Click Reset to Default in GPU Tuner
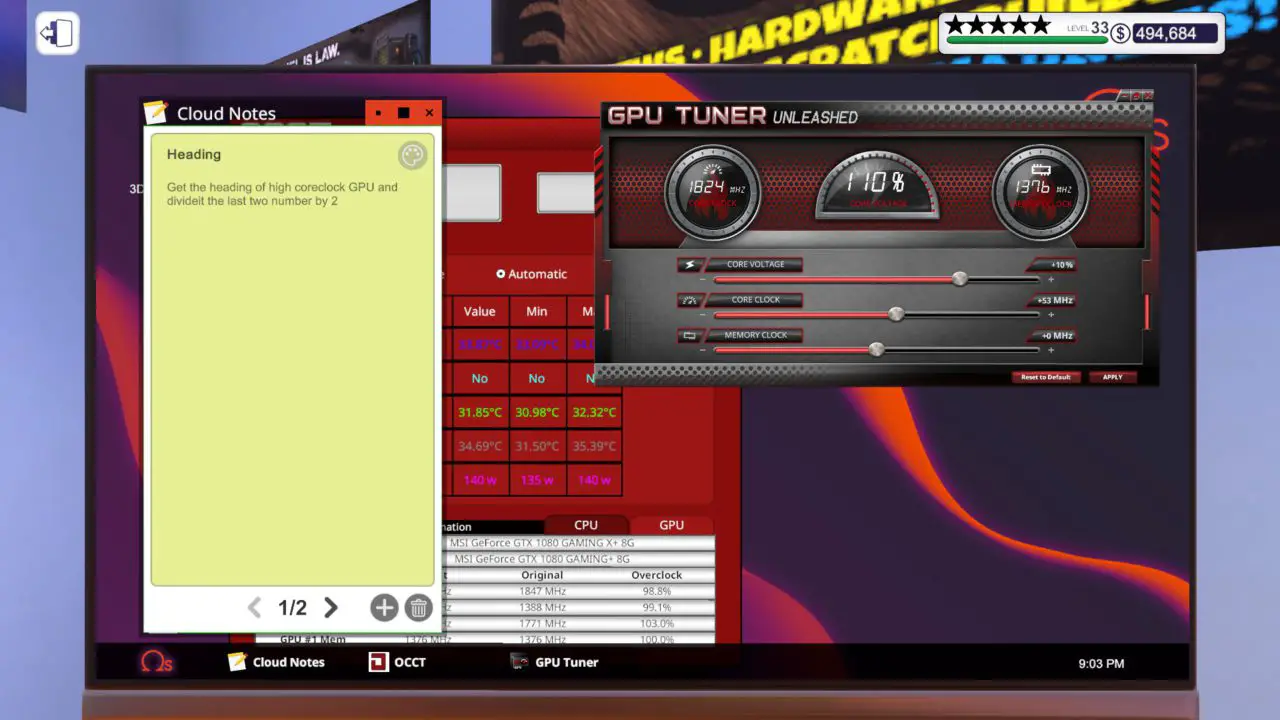 pos(1046,377)
